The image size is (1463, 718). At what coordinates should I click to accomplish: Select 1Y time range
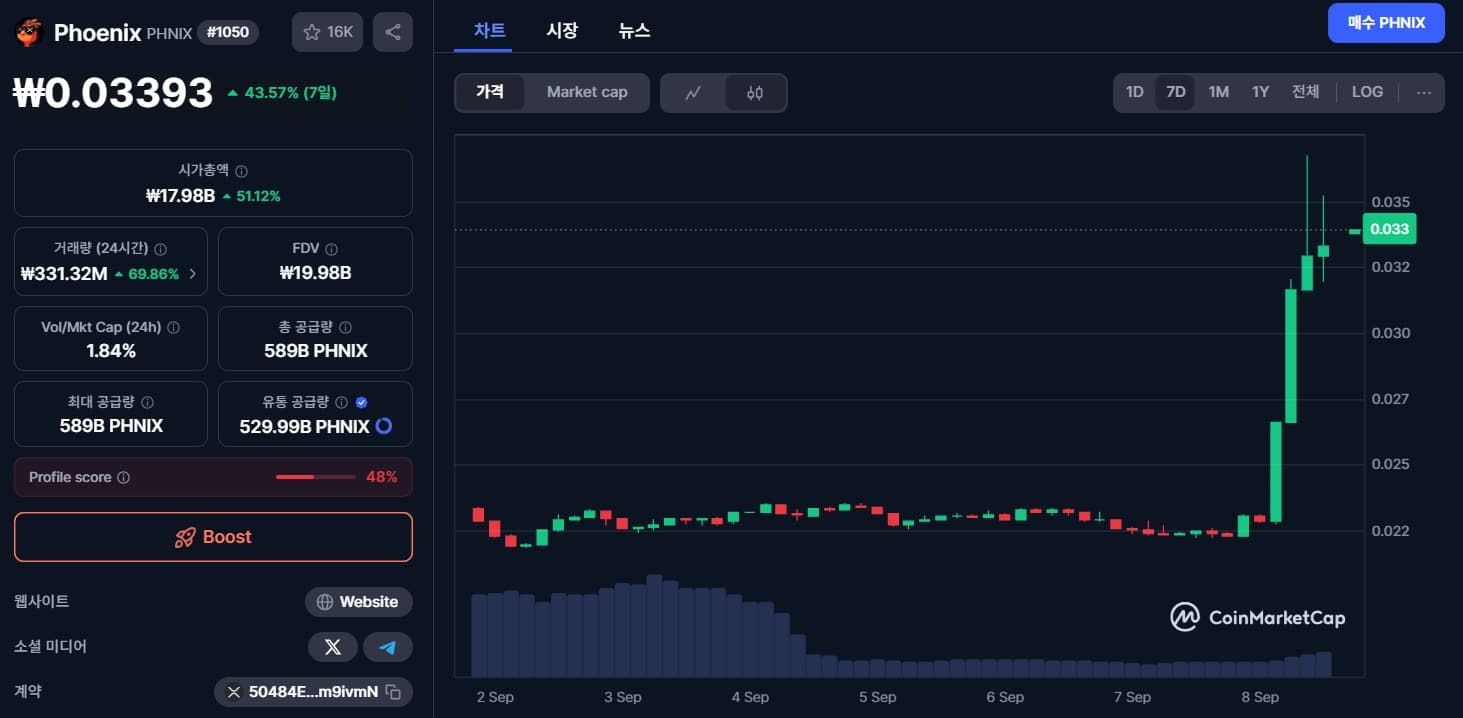point(1260,92)
